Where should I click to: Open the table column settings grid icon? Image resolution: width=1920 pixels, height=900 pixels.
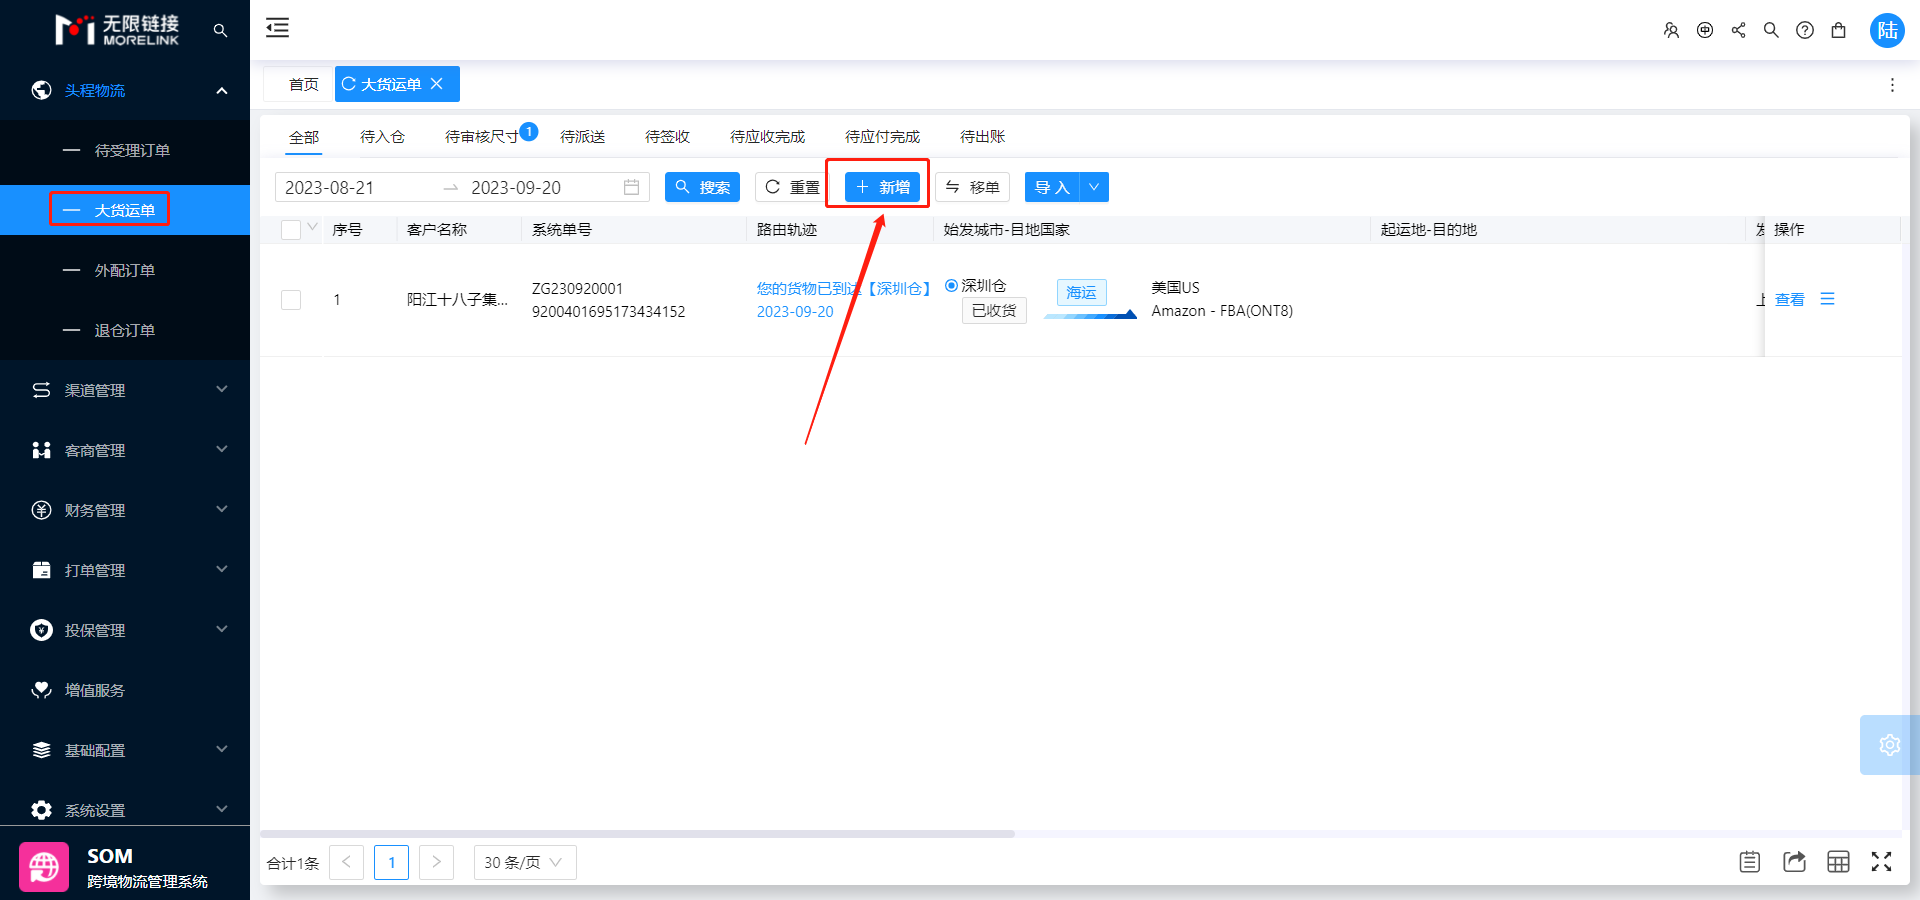[1838, 862]
